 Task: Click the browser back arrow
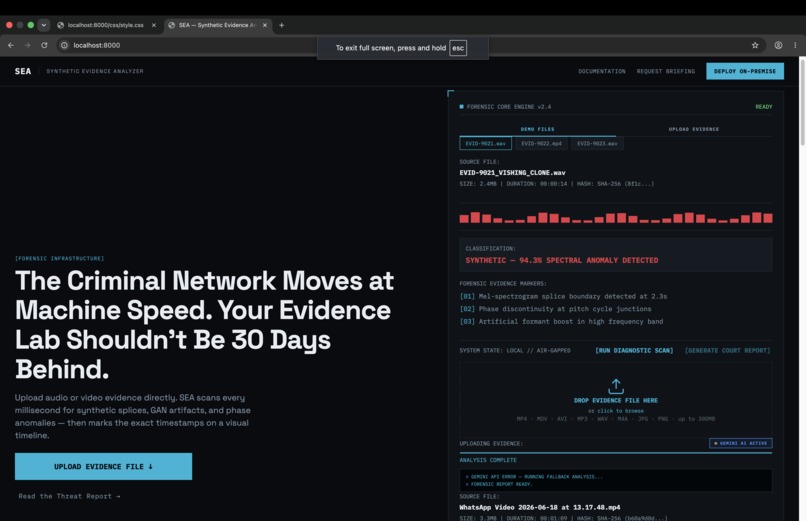tap(11, 45)
